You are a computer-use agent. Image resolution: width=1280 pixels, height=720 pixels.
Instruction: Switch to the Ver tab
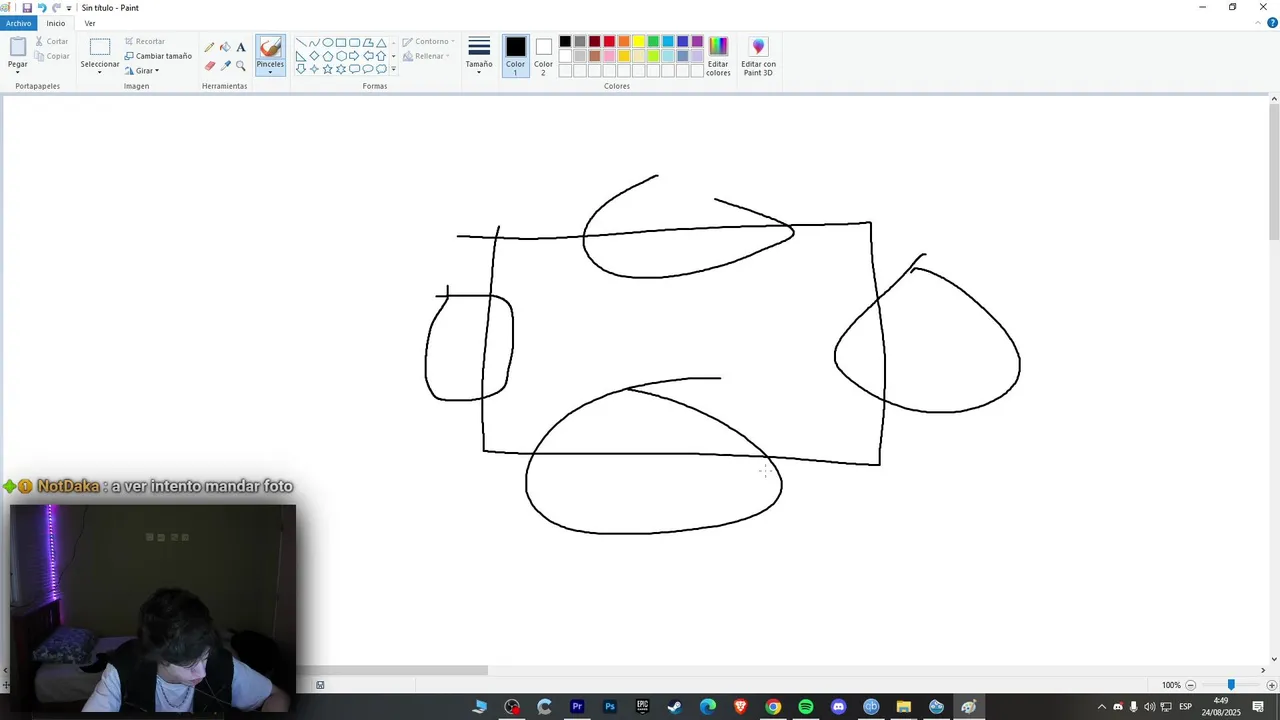tap(90, 23)
